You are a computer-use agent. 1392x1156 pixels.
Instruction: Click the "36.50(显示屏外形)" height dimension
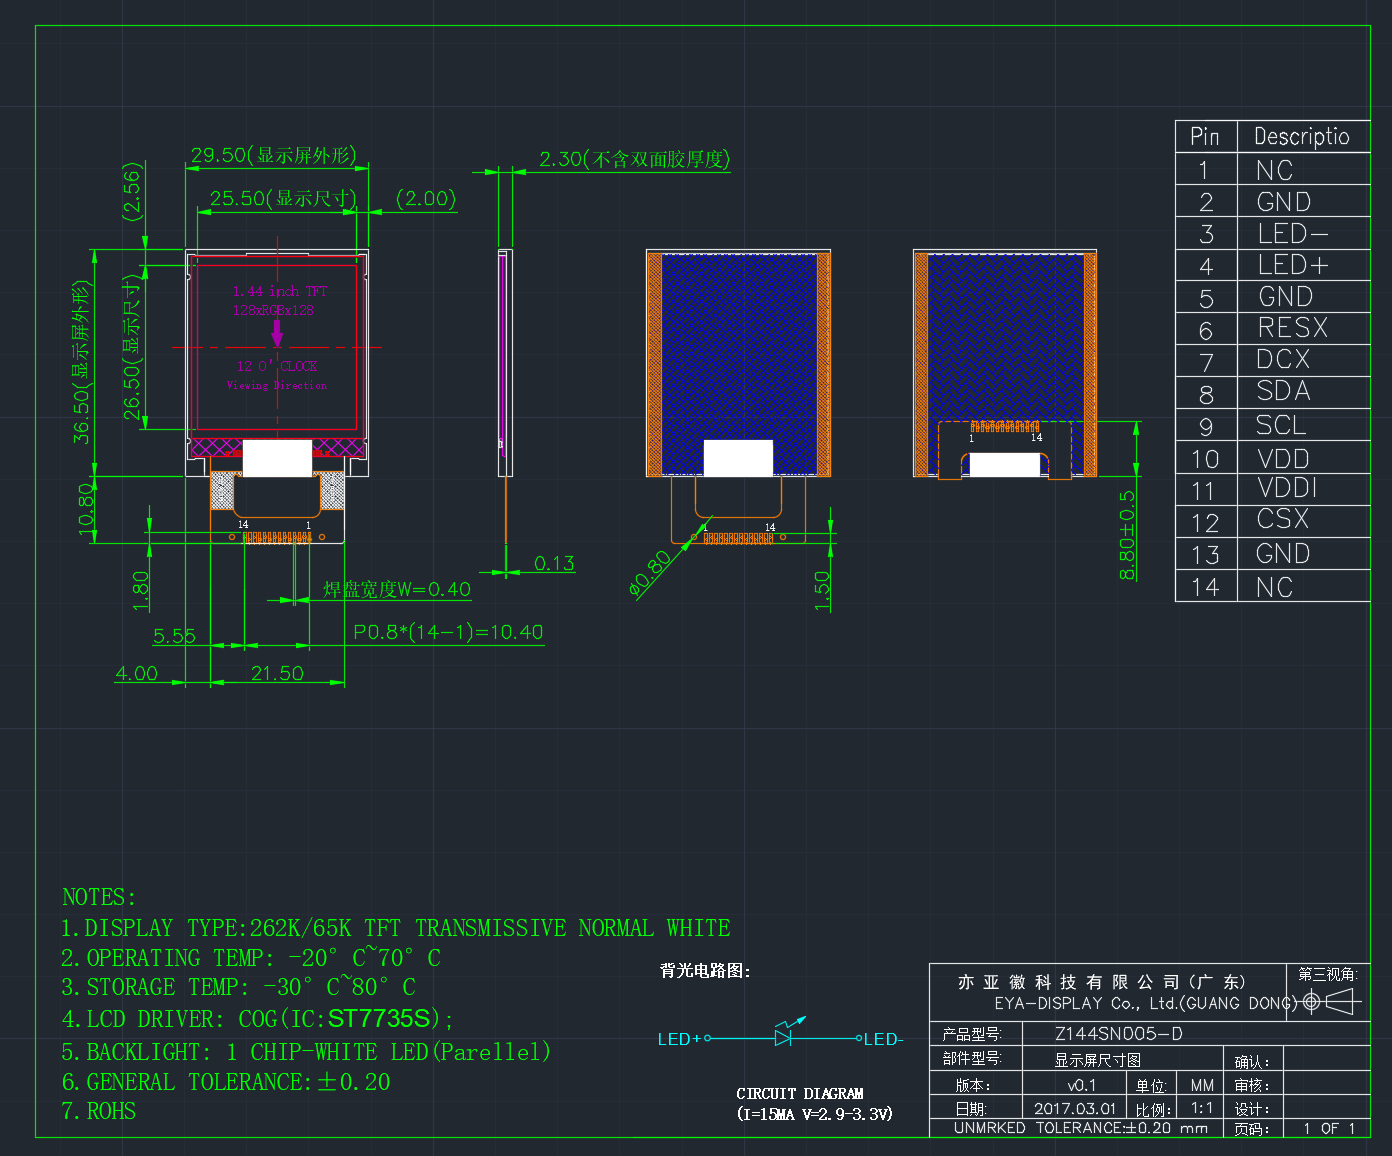pos(80,362)
